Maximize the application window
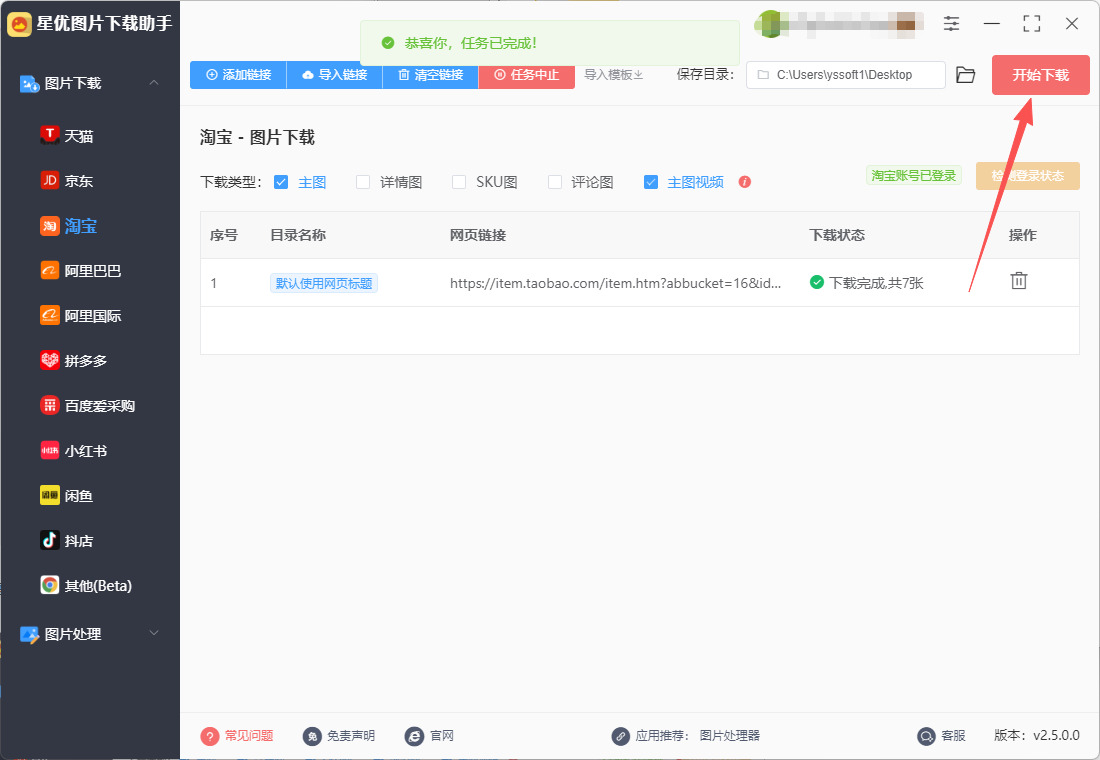The image size is (1100, 760). (x=1031, y=24)
